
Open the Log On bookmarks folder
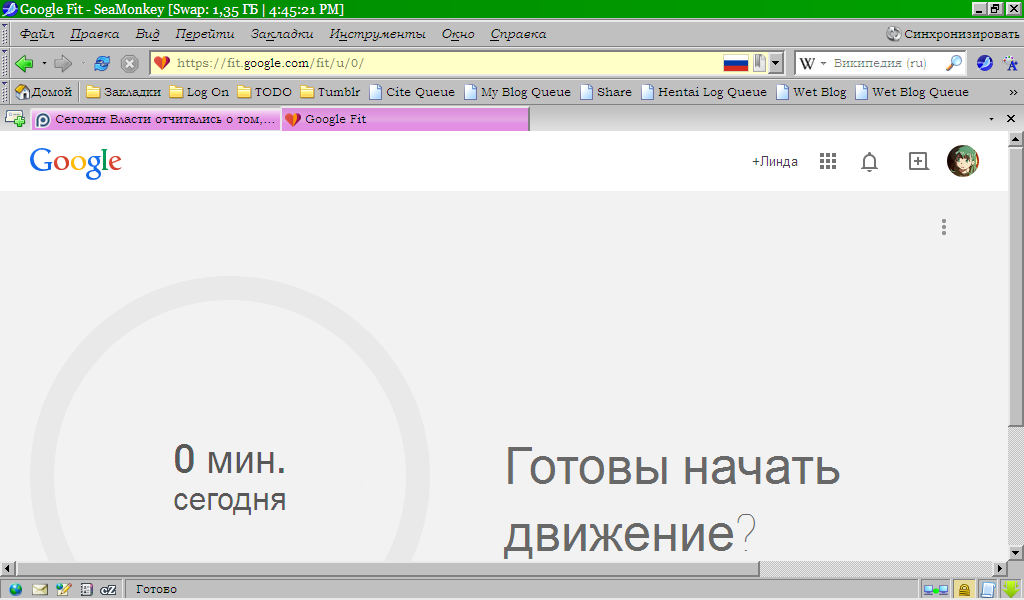click(199, 92)
